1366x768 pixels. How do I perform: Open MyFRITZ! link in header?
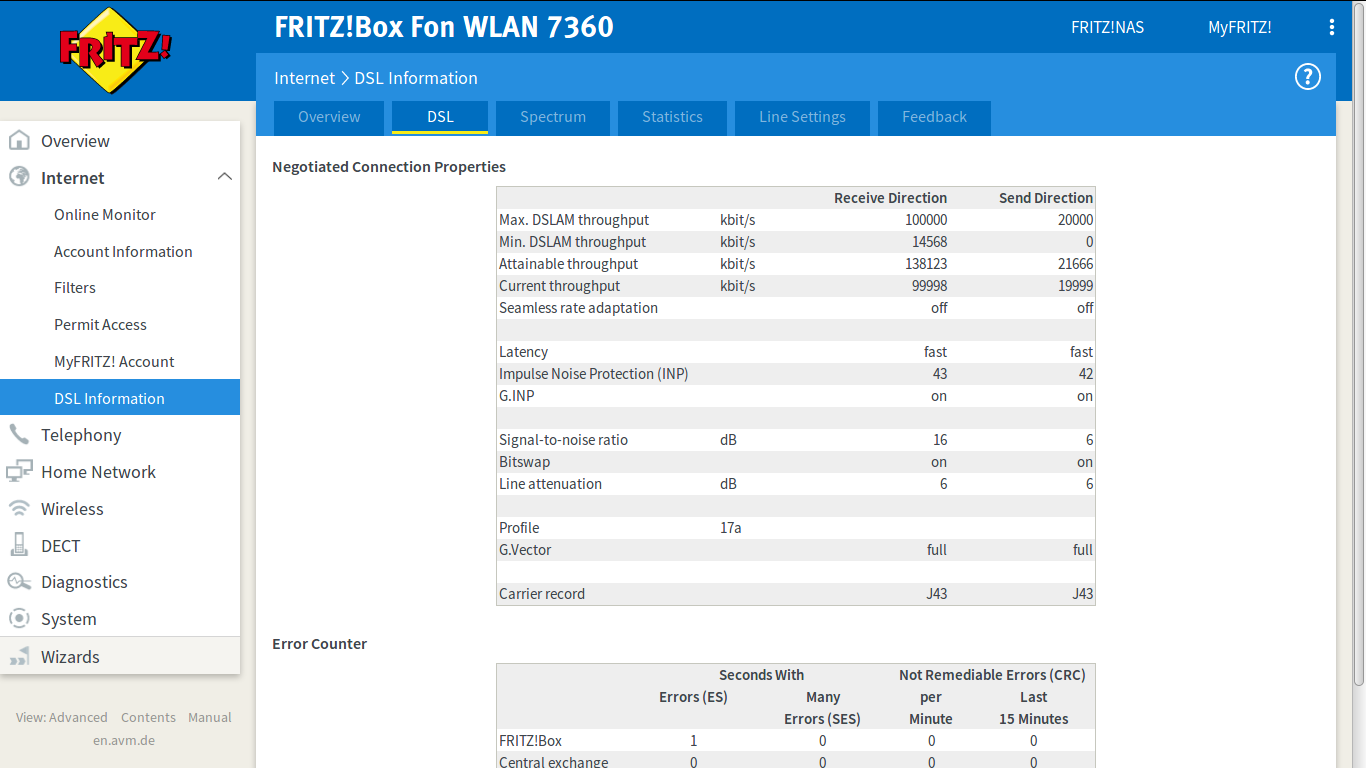point(1239,28)
